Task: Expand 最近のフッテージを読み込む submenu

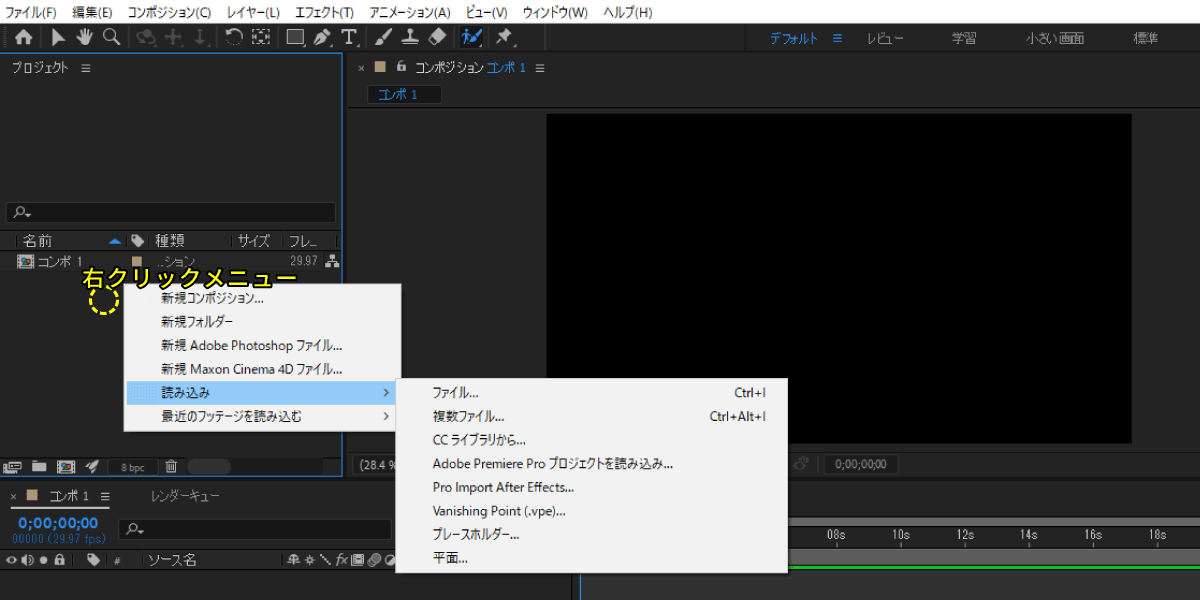Action: pyautogui.click(x=262, y=416)
